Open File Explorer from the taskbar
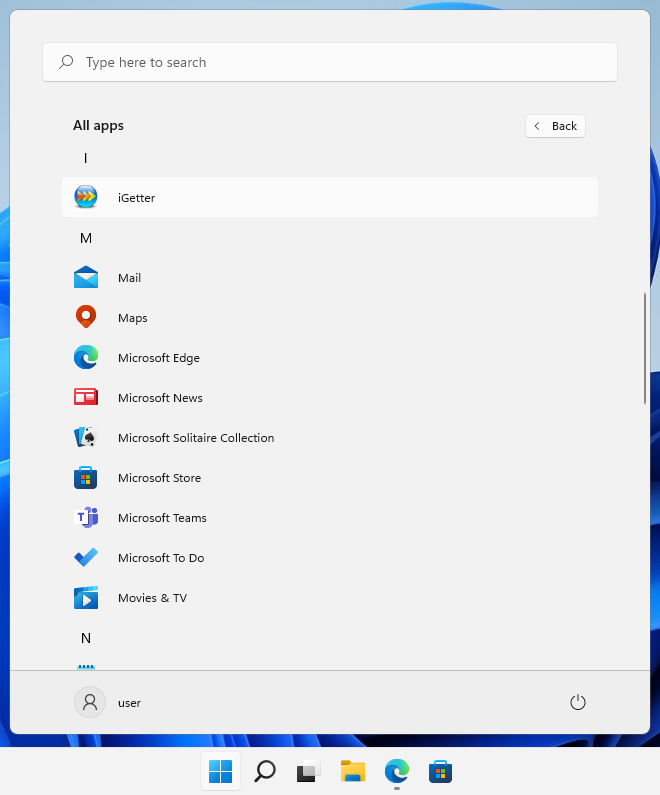The height and width of the screenshot is (795, 660). tap(352, 771)
